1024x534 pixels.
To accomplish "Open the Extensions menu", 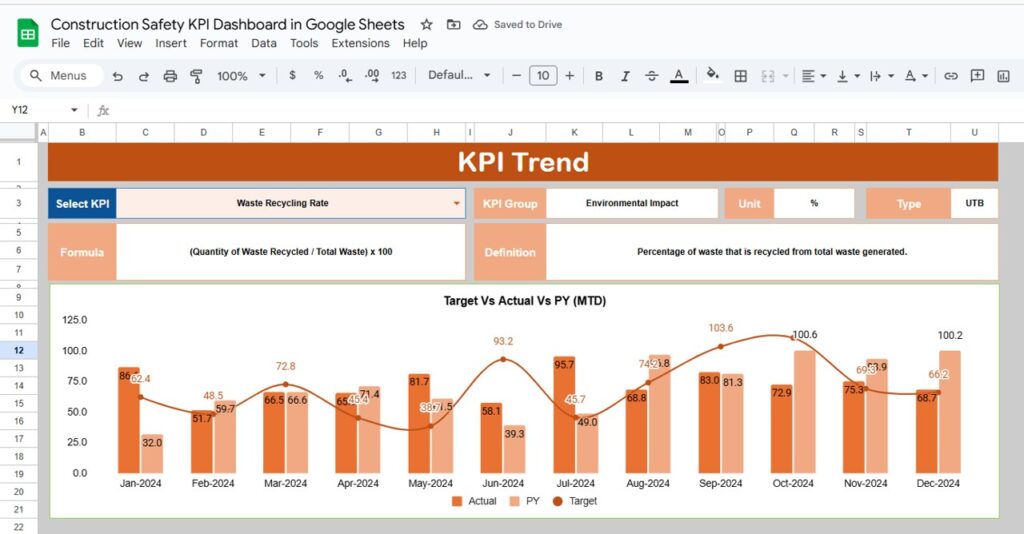I will (360, 43).
